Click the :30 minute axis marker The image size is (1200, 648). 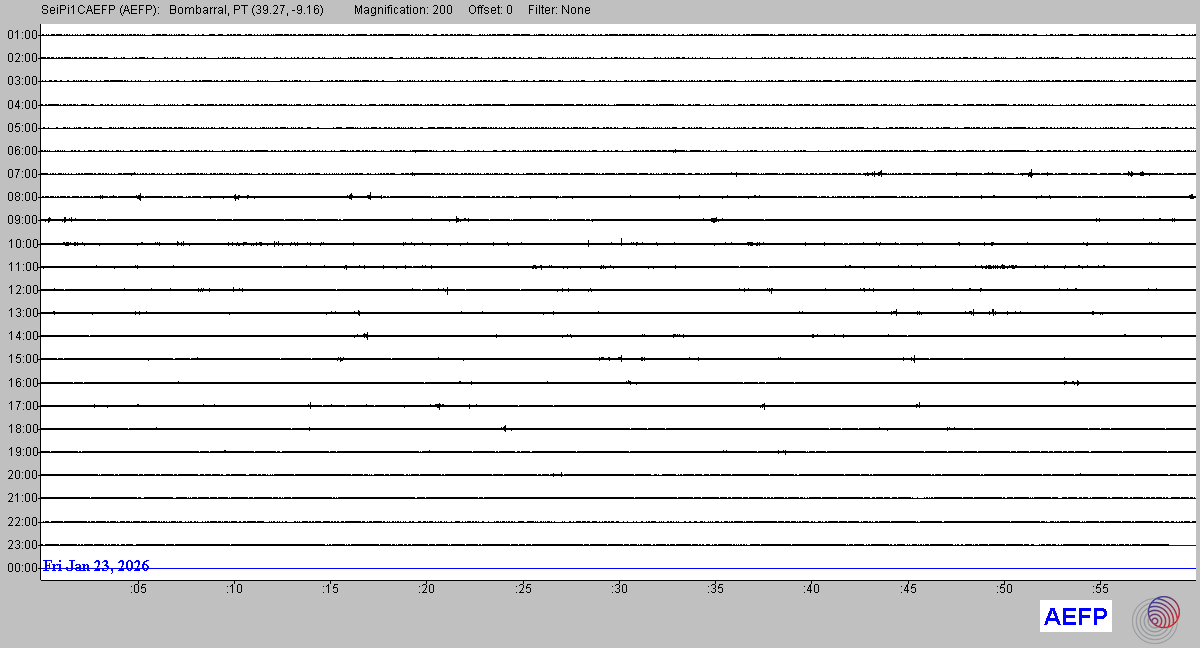pyautogui.click(x=619, y=589)
